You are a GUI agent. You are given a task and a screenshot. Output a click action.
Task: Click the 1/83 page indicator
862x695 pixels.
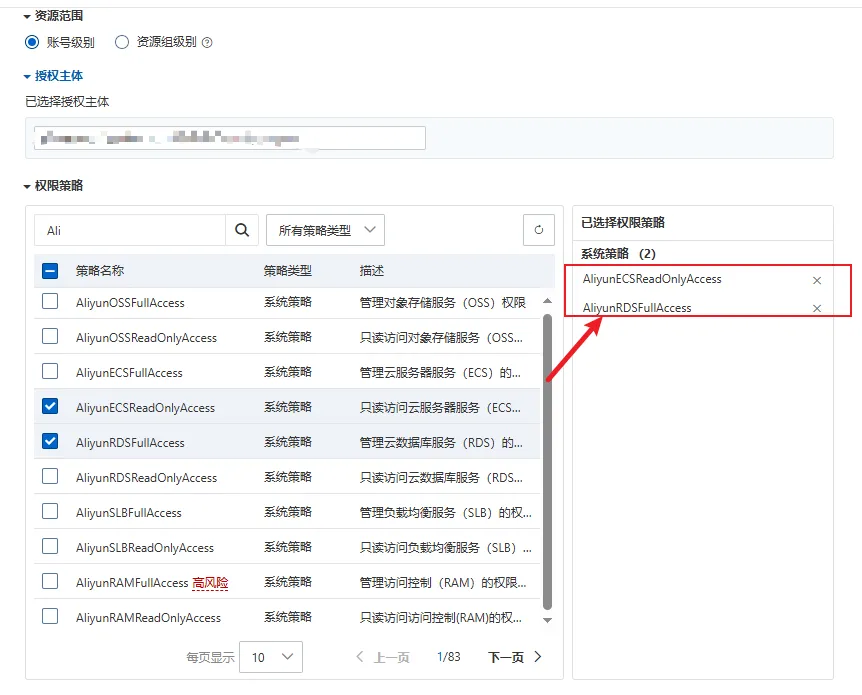[449, 657]
